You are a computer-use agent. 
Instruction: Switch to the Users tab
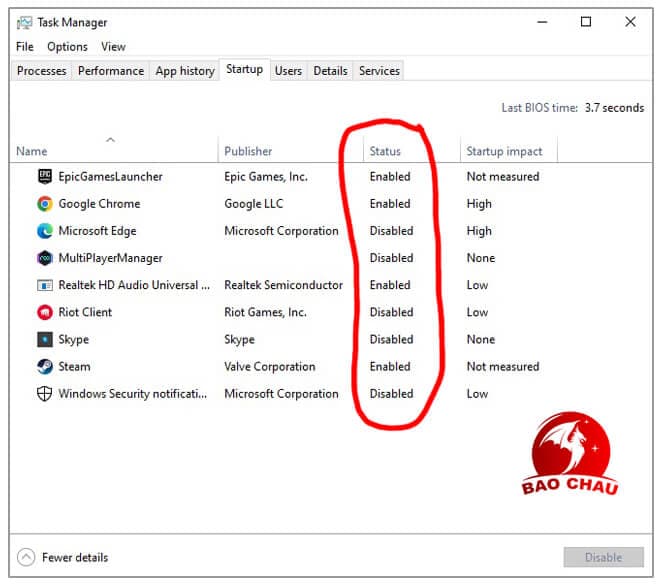point(288,70)
